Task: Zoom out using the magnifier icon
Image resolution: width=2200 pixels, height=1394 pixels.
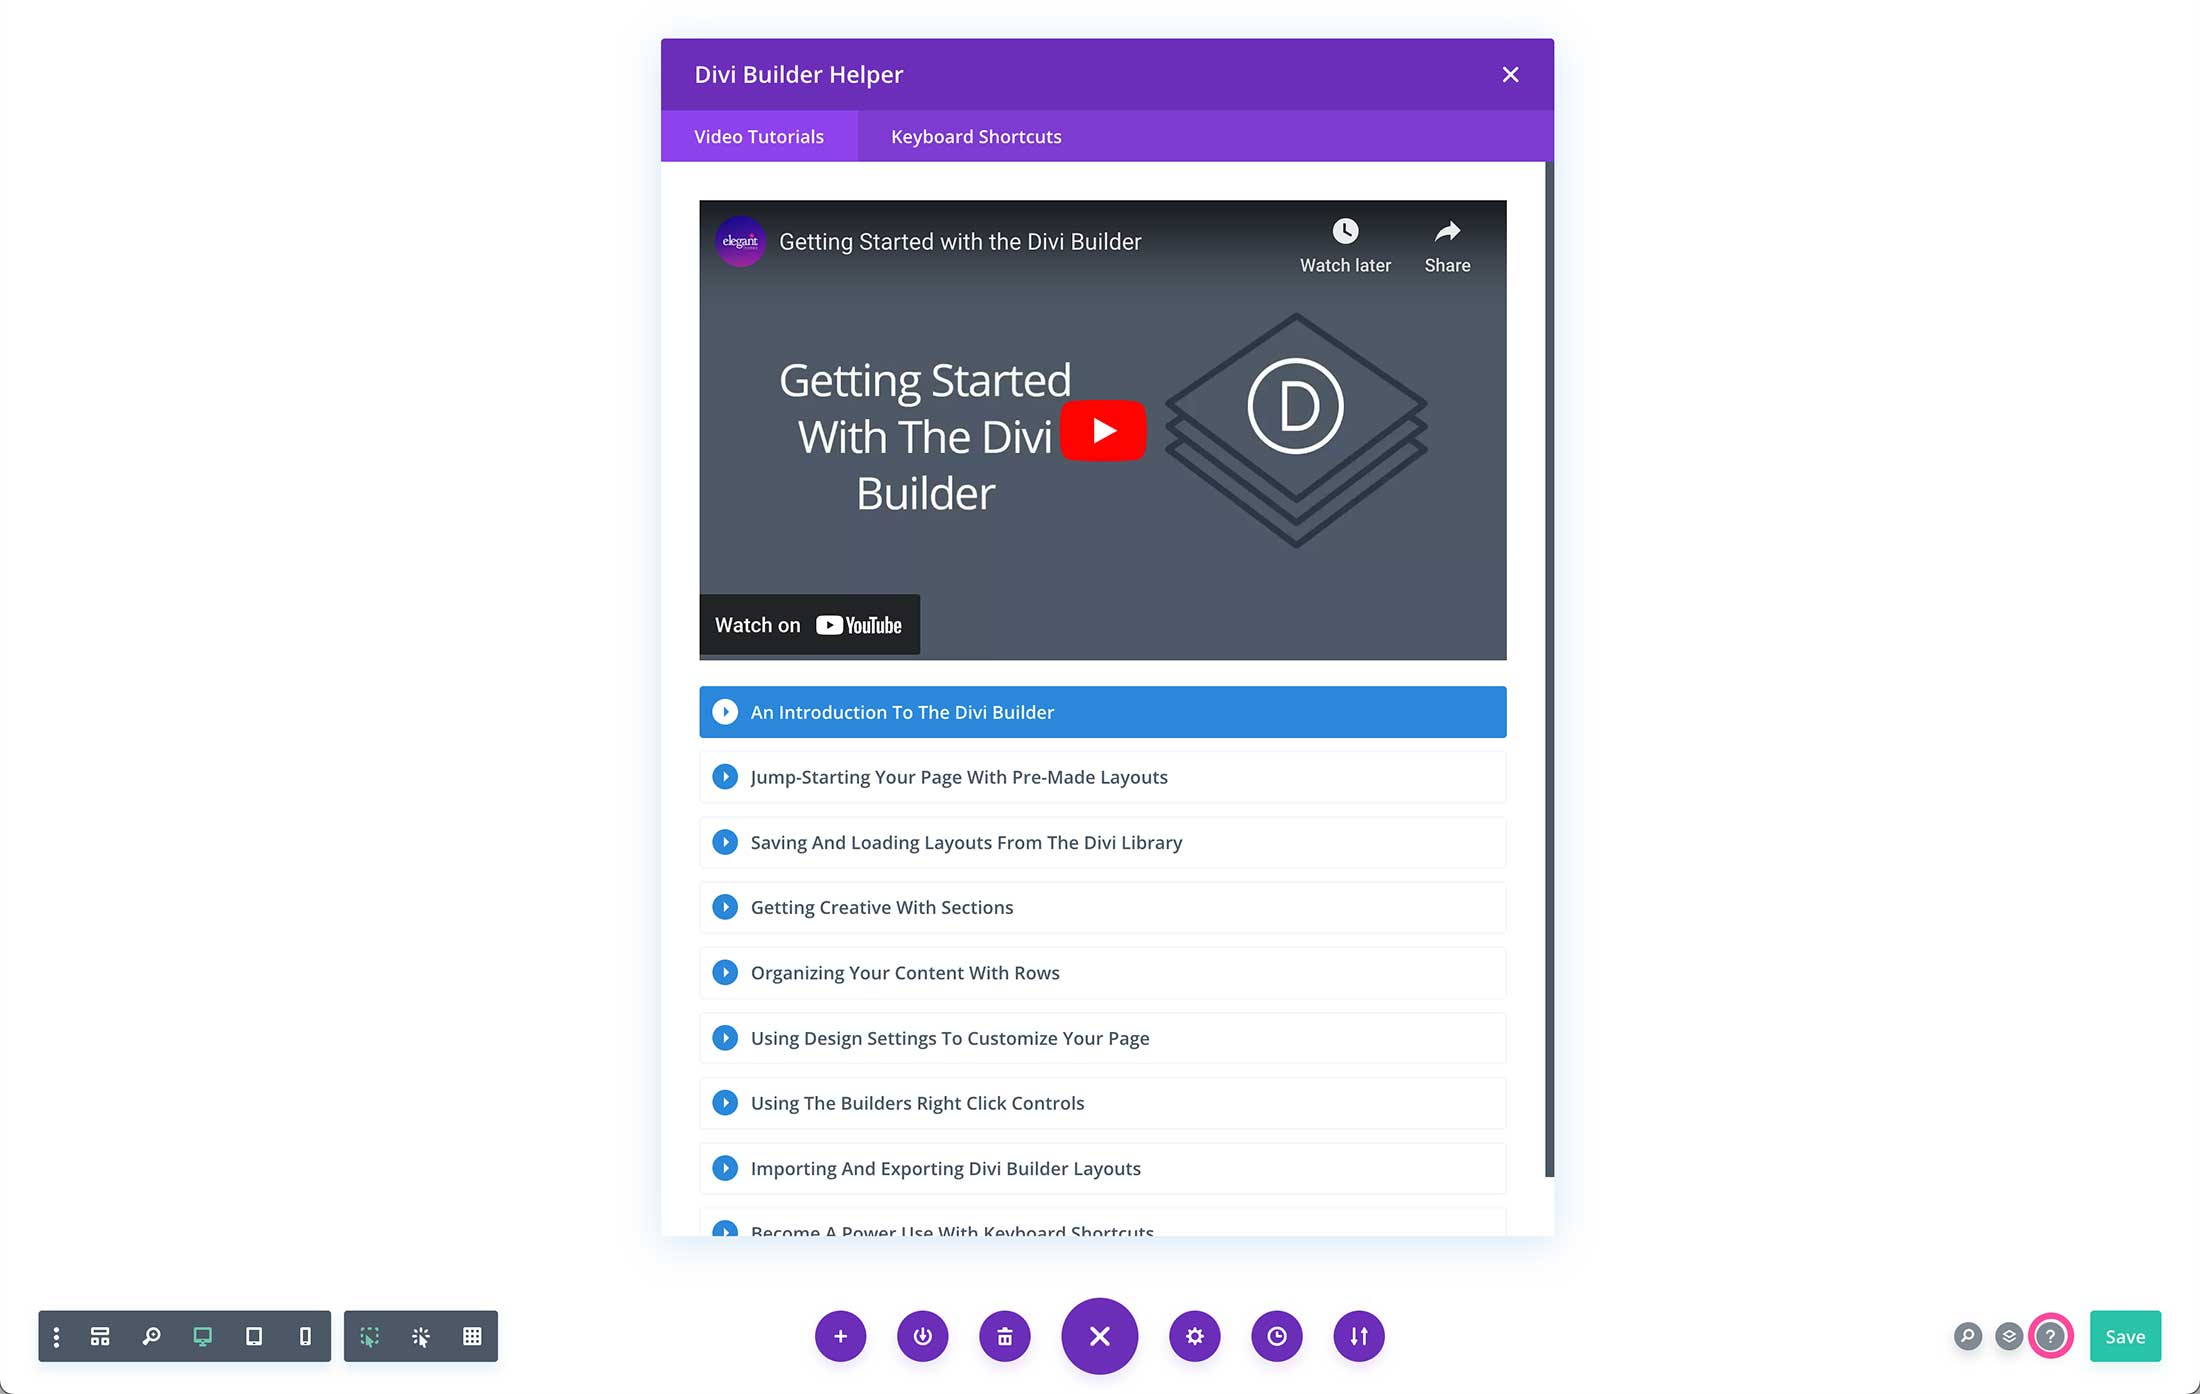Action: click(x=152, y=1336)
